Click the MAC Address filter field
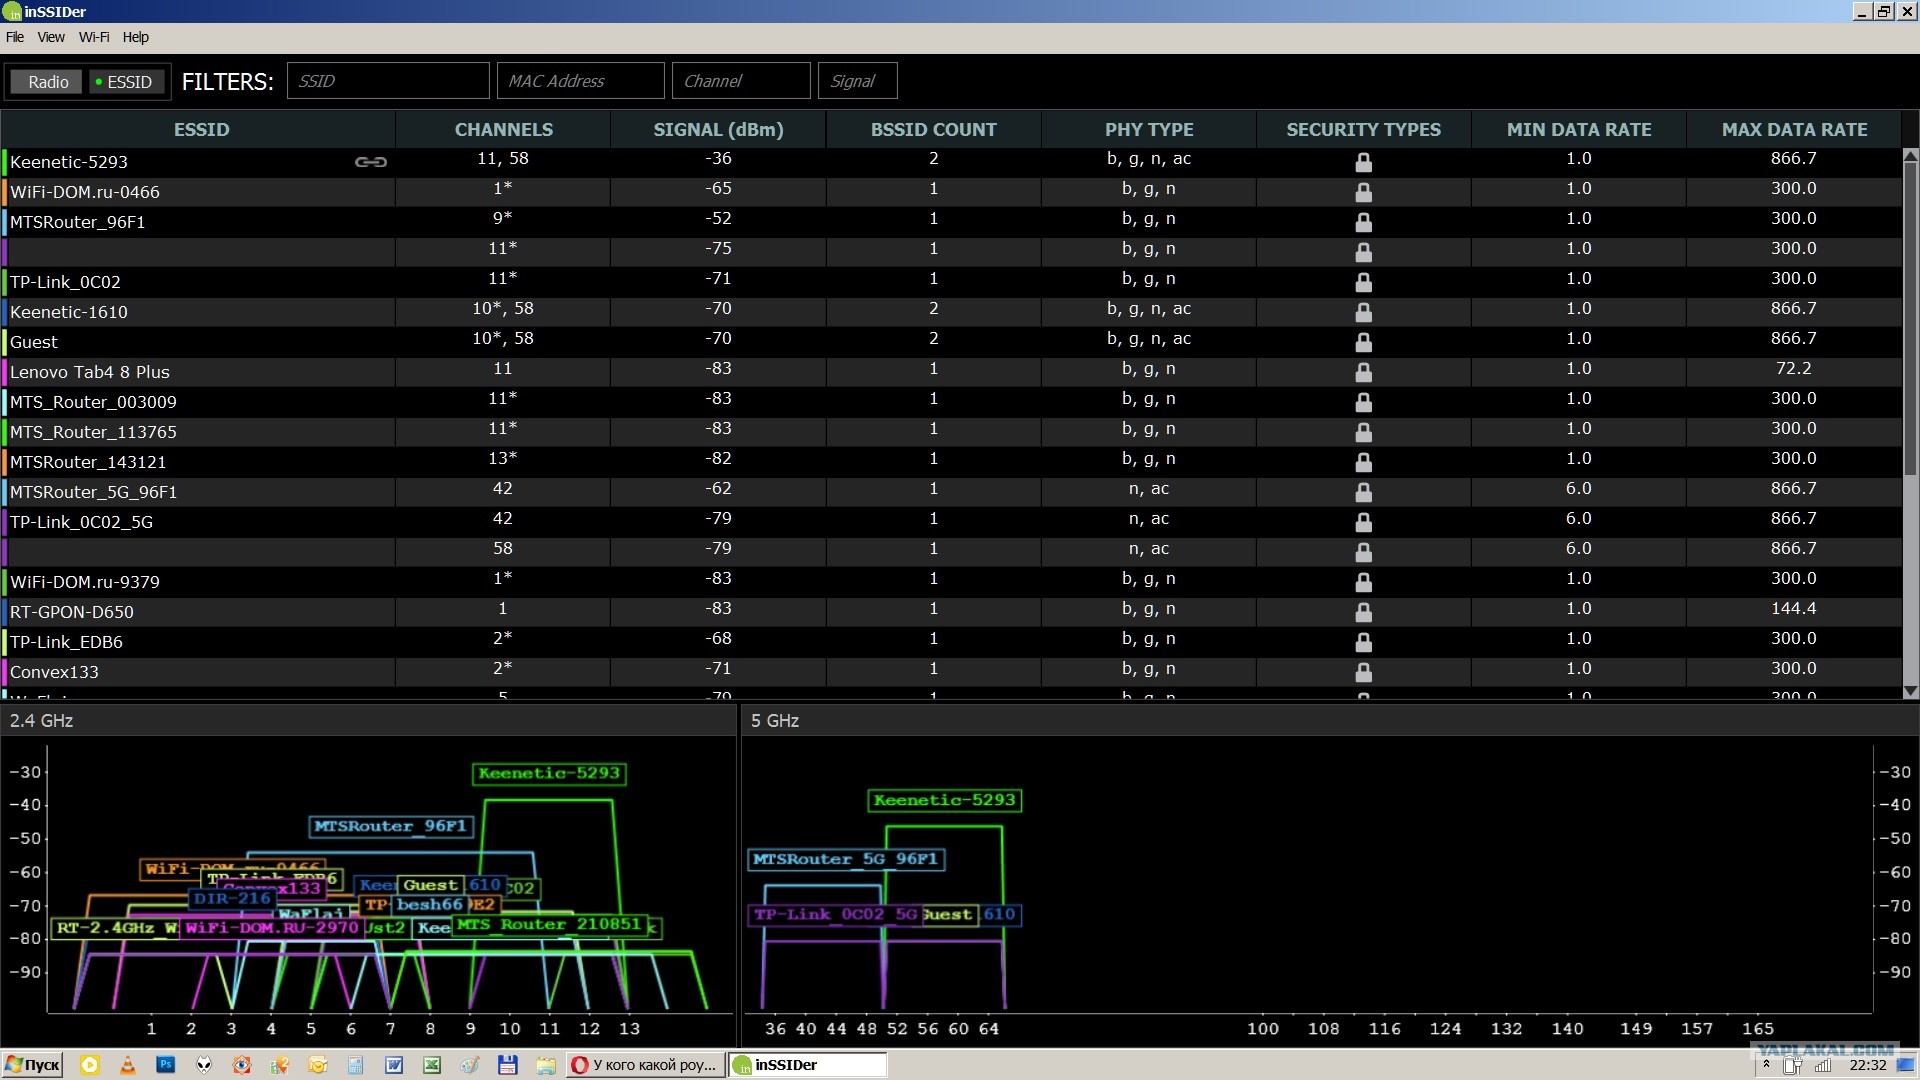Screen dimensions: 1920x1080 pyautogui.click(x=580, y=81)
